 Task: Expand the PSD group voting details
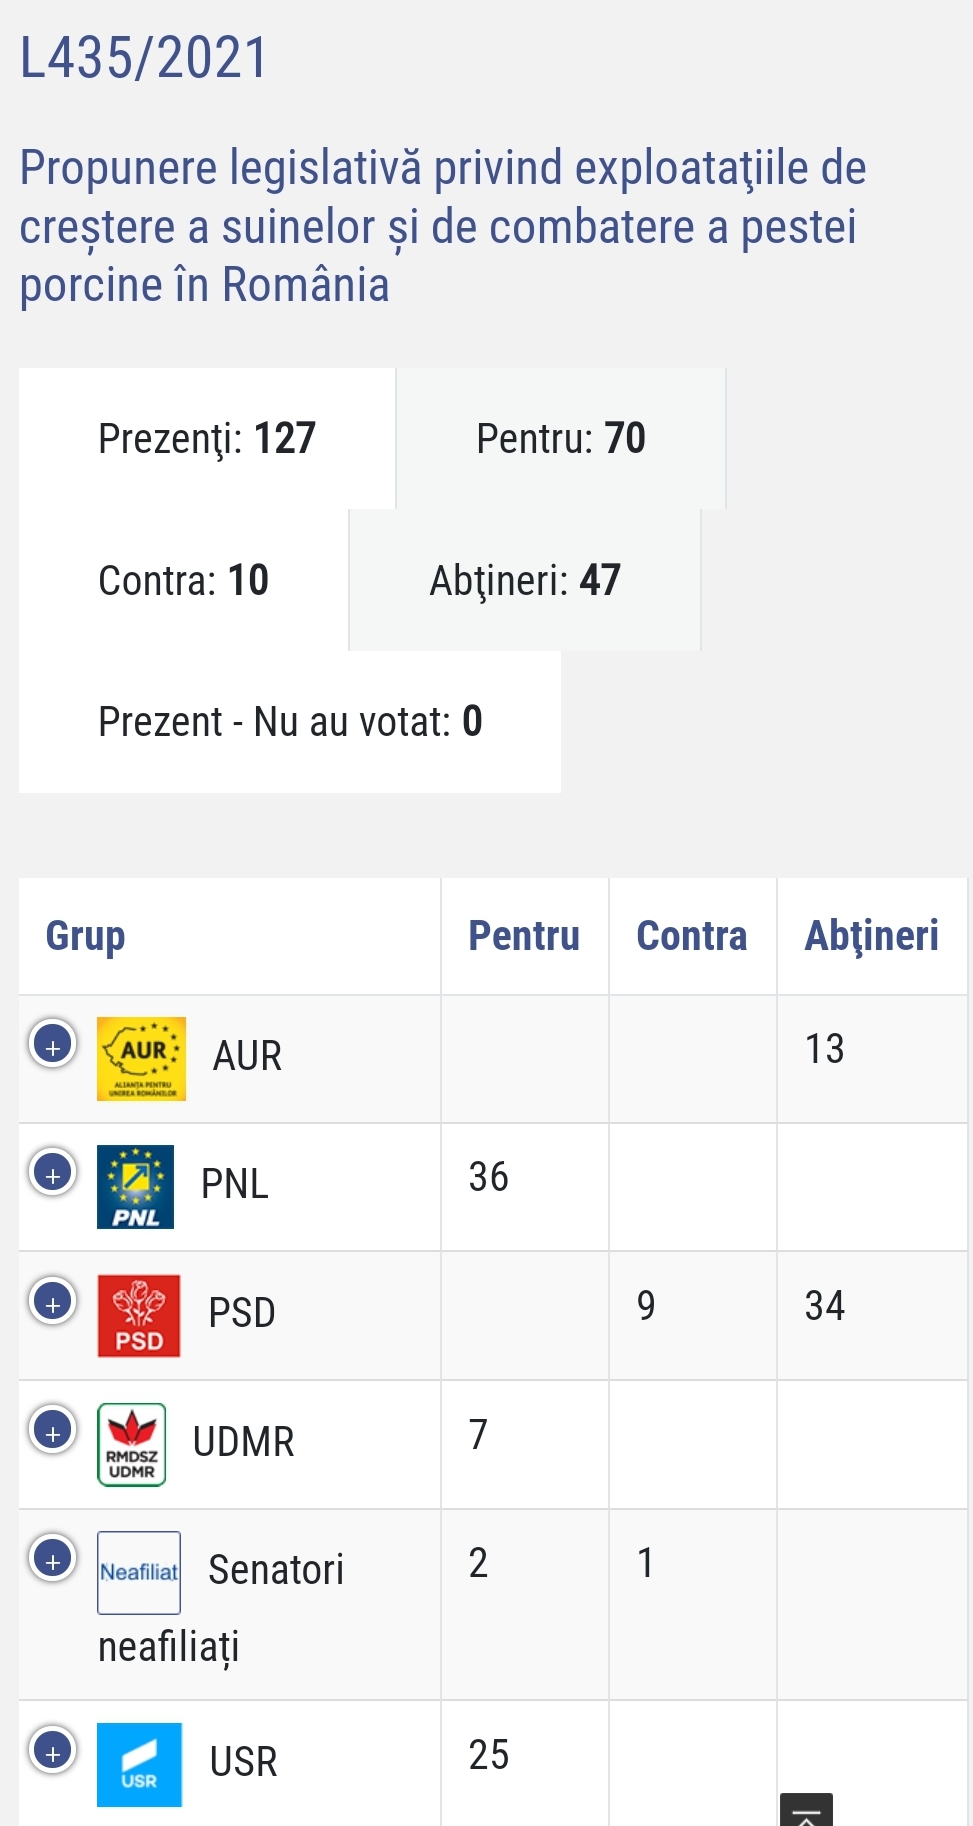[53, 1303]
